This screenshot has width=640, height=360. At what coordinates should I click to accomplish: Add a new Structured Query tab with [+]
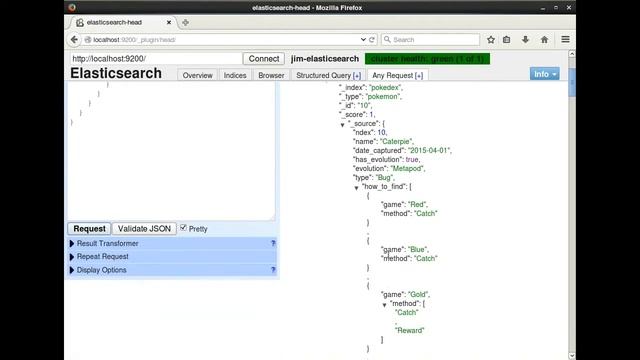[357, 76]
